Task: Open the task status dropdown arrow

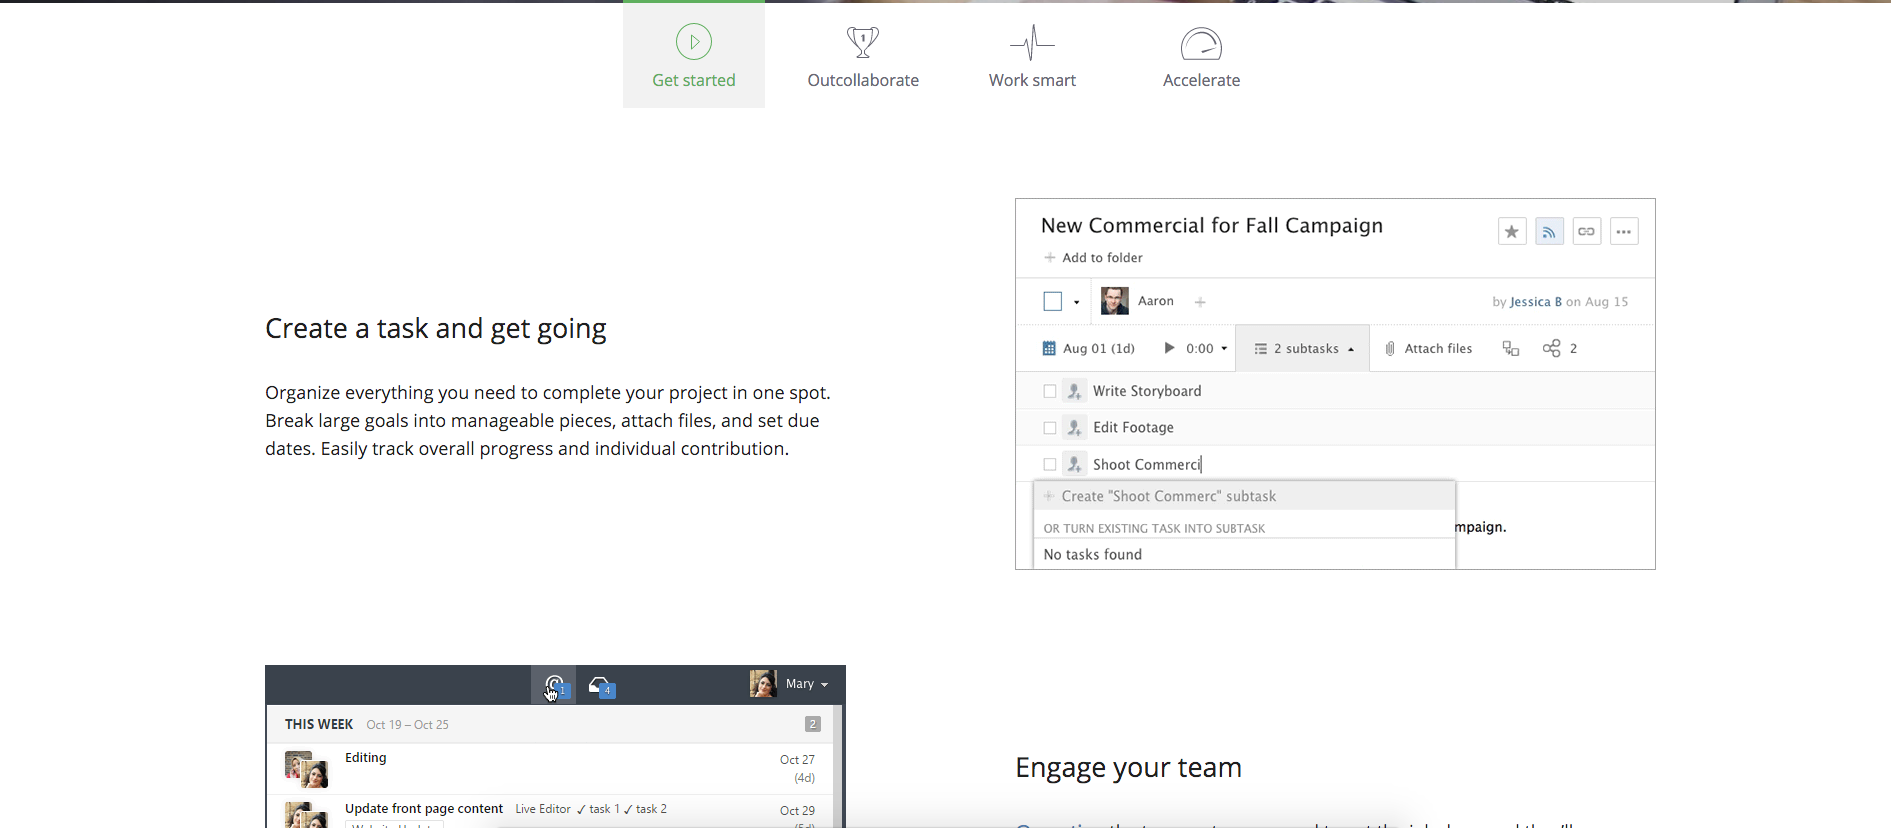Action: (1076, 302)
